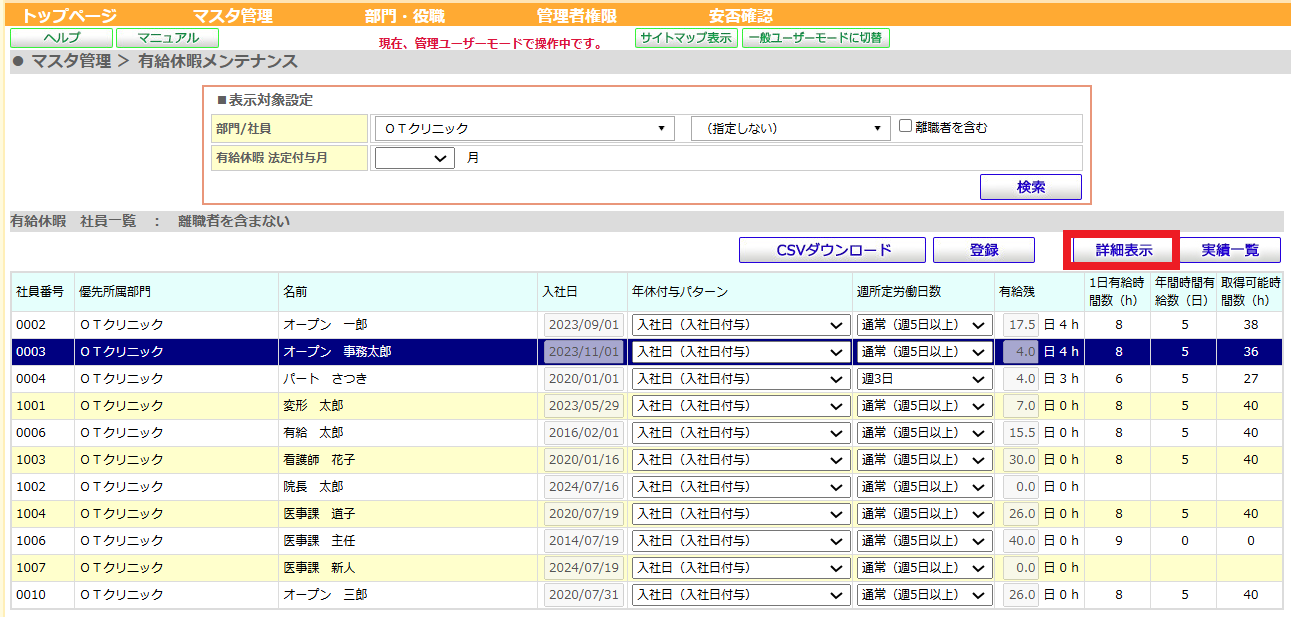This screenshot has height=617, width=1291.
Task: Click the 登録 button
Action: pos(984,250)
